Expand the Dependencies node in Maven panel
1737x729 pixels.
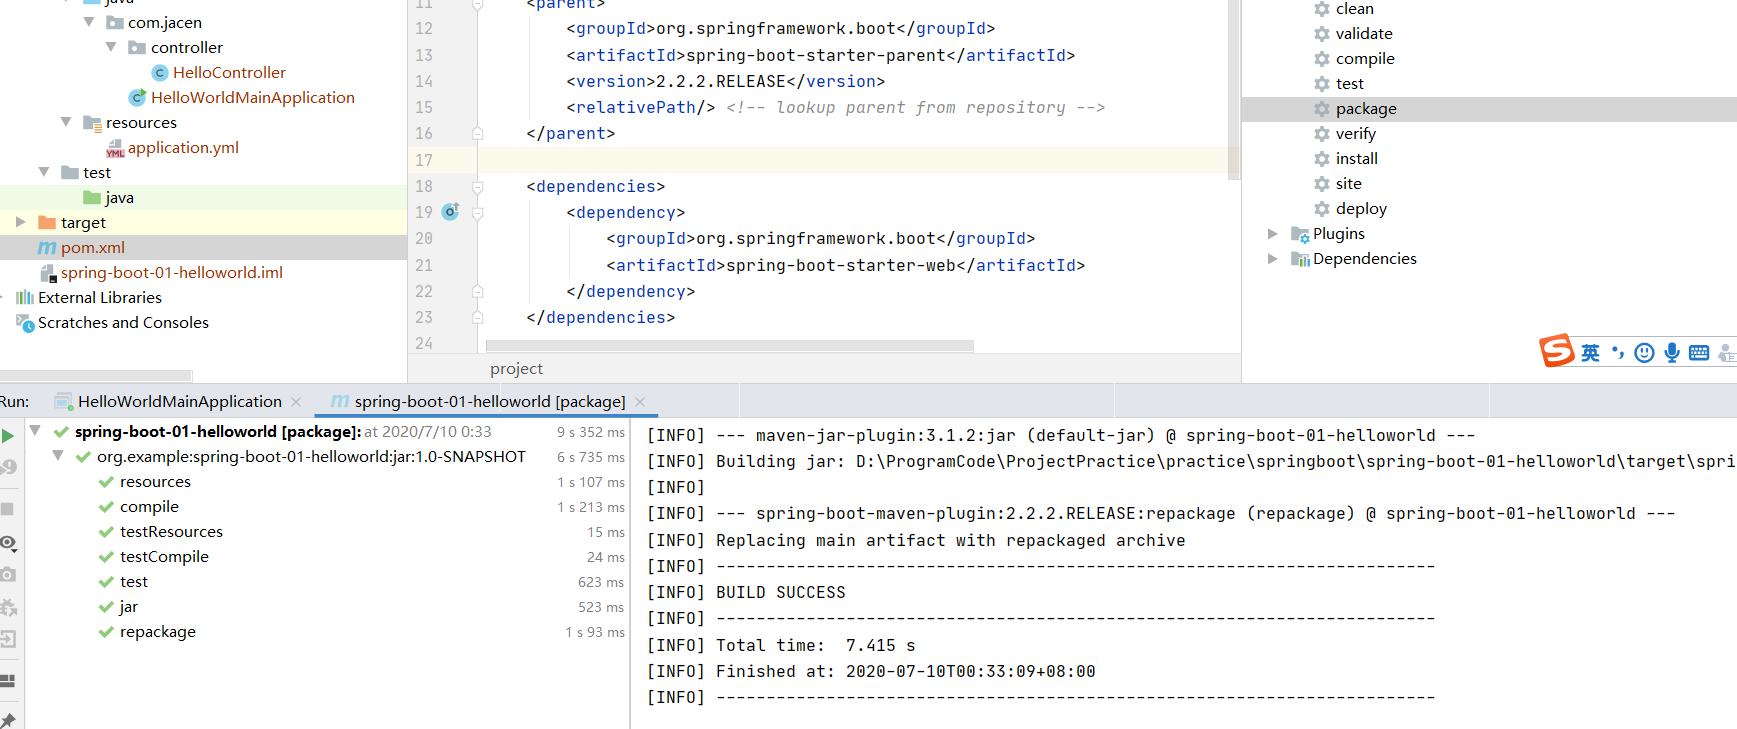pos(1272,259)
